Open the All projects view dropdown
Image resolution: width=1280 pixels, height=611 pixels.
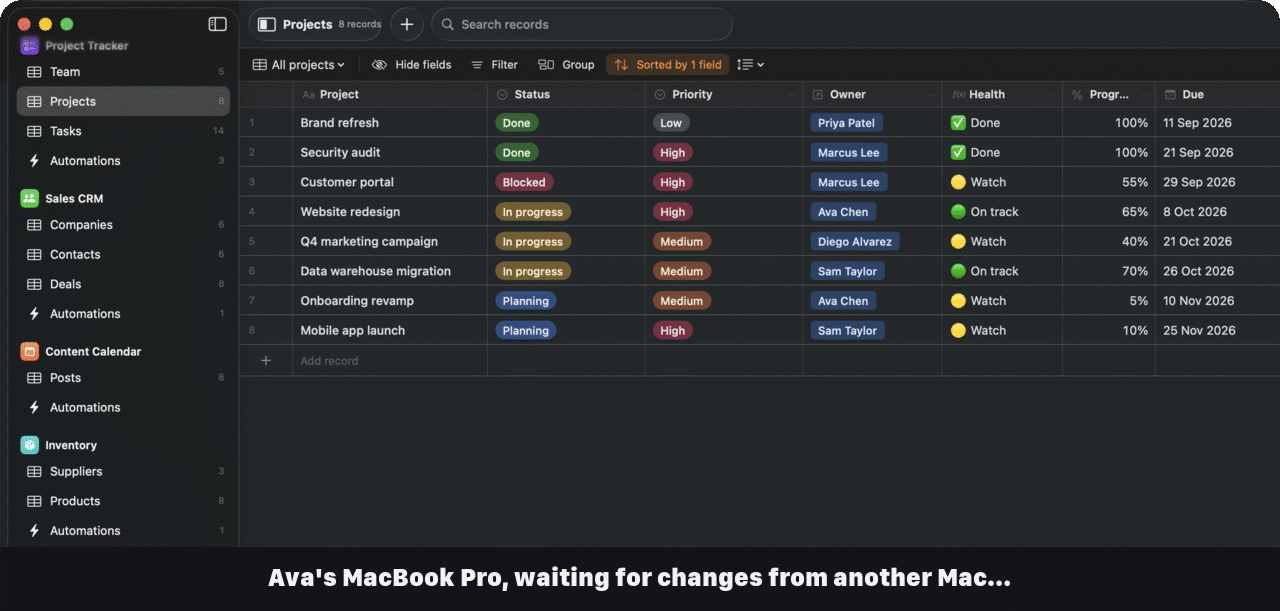click(x=298, y=64)
